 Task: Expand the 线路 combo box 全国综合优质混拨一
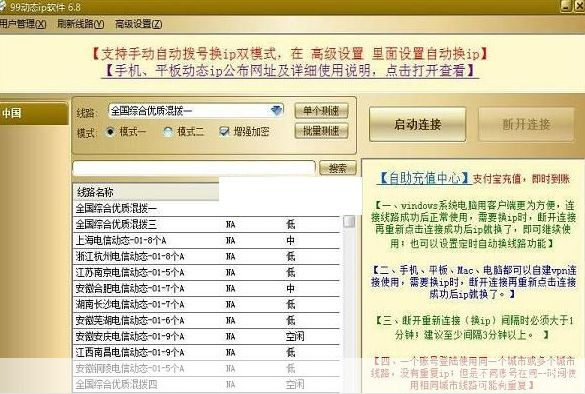(196, 111)
